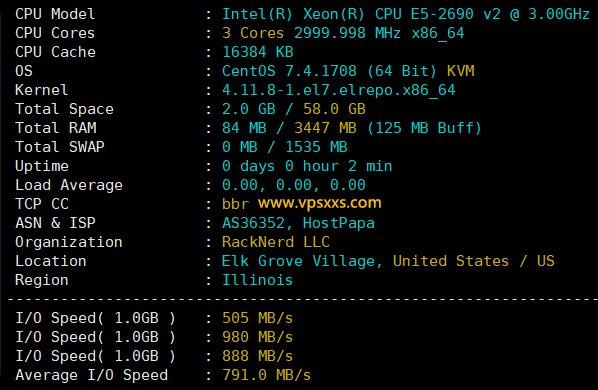Click the '84 MB' used RAM value
The image size is (598, 390).
click(x=244, y=128)
